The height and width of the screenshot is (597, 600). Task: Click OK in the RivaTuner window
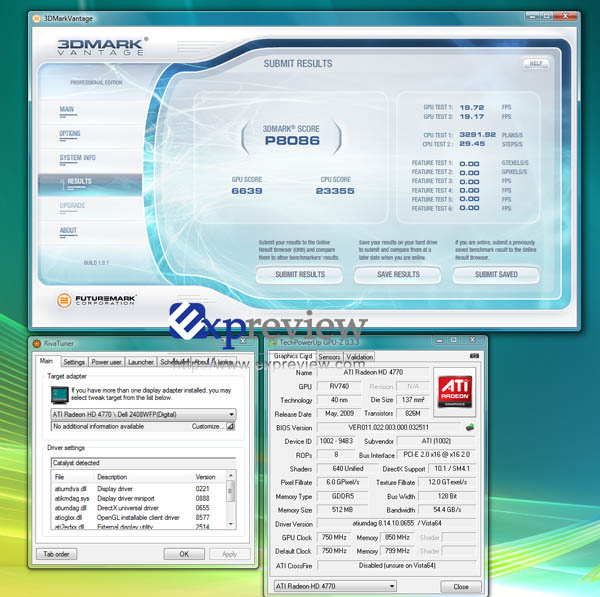(x=184, y=554)
